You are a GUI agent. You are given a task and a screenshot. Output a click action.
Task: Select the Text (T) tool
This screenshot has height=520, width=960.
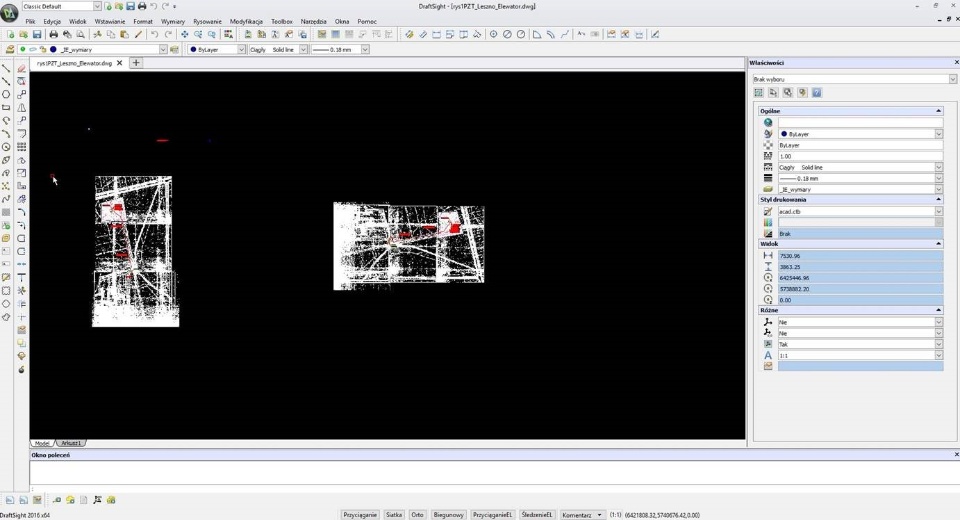(x=21, y=277)
